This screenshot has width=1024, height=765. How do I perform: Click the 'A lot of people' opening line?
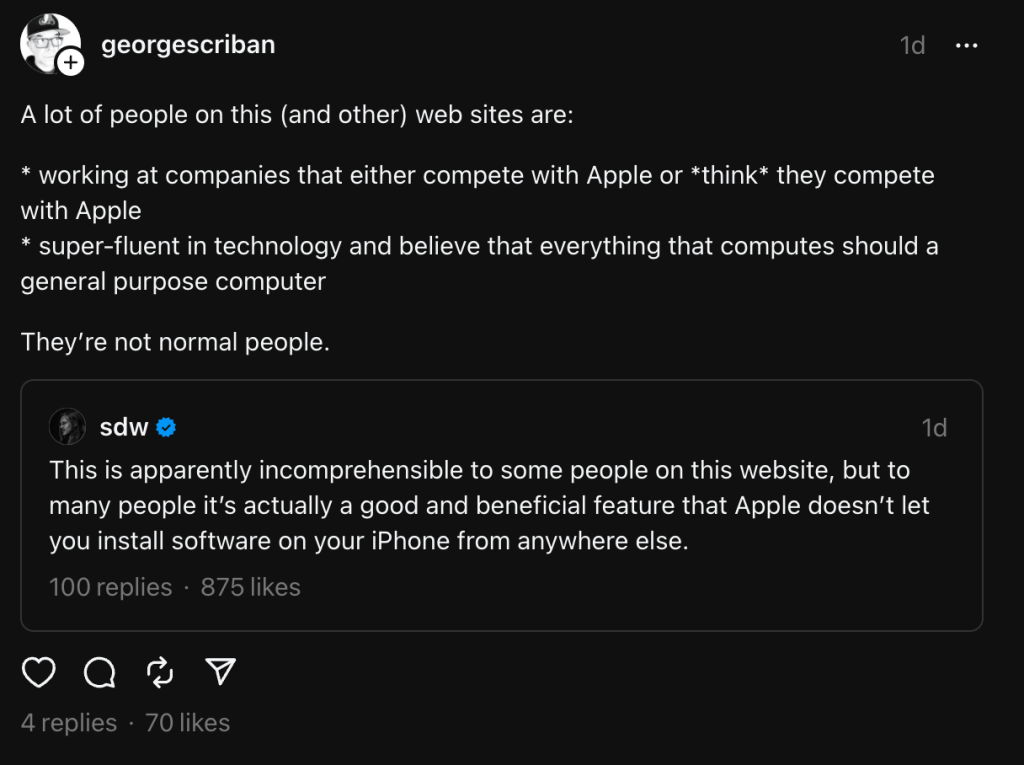pos(297,114)
